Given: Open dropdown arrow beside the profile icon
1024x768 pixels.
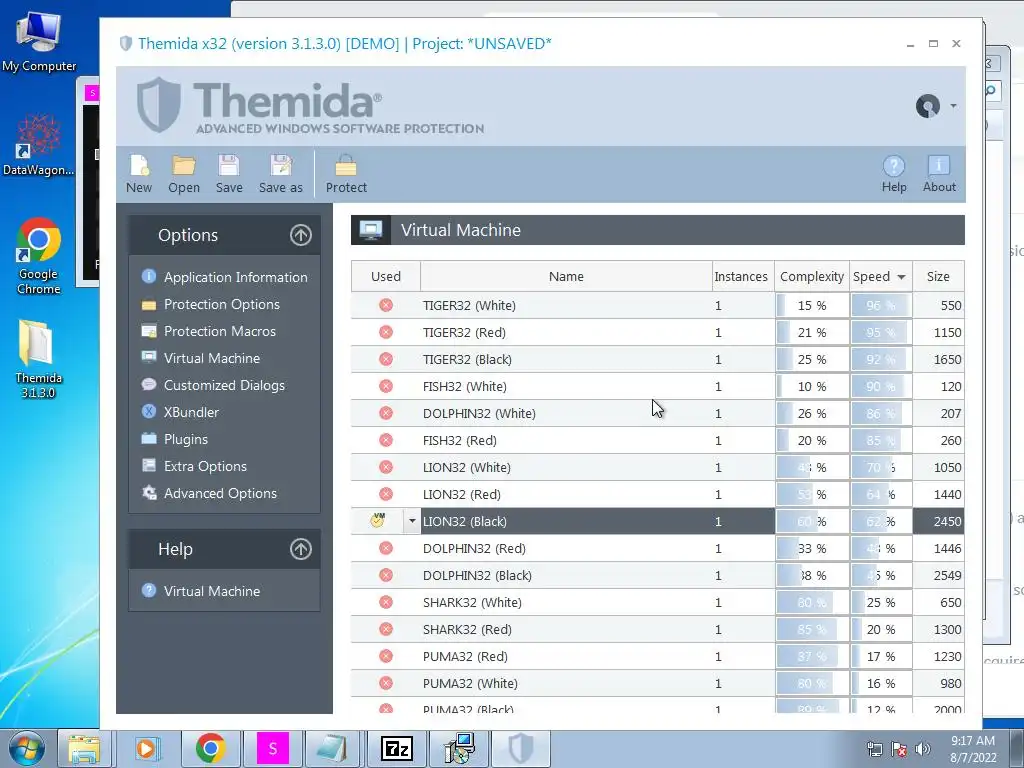Looking at the screenshot, I should [x=953, y=106].
